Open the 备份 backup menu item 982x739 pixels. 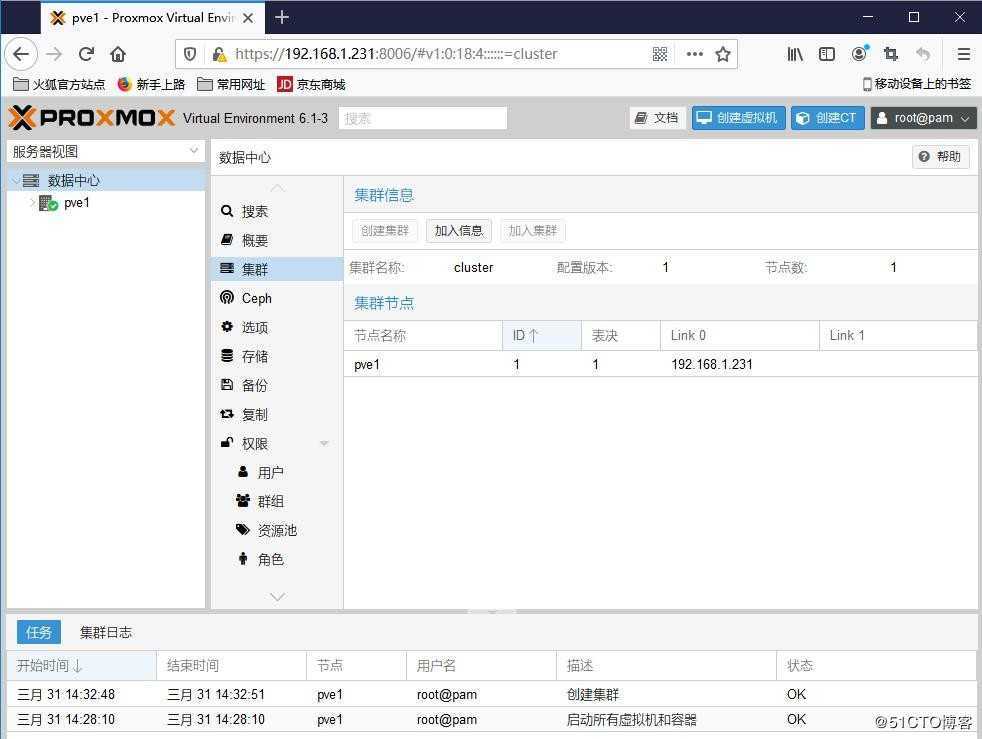pos(277,385)
